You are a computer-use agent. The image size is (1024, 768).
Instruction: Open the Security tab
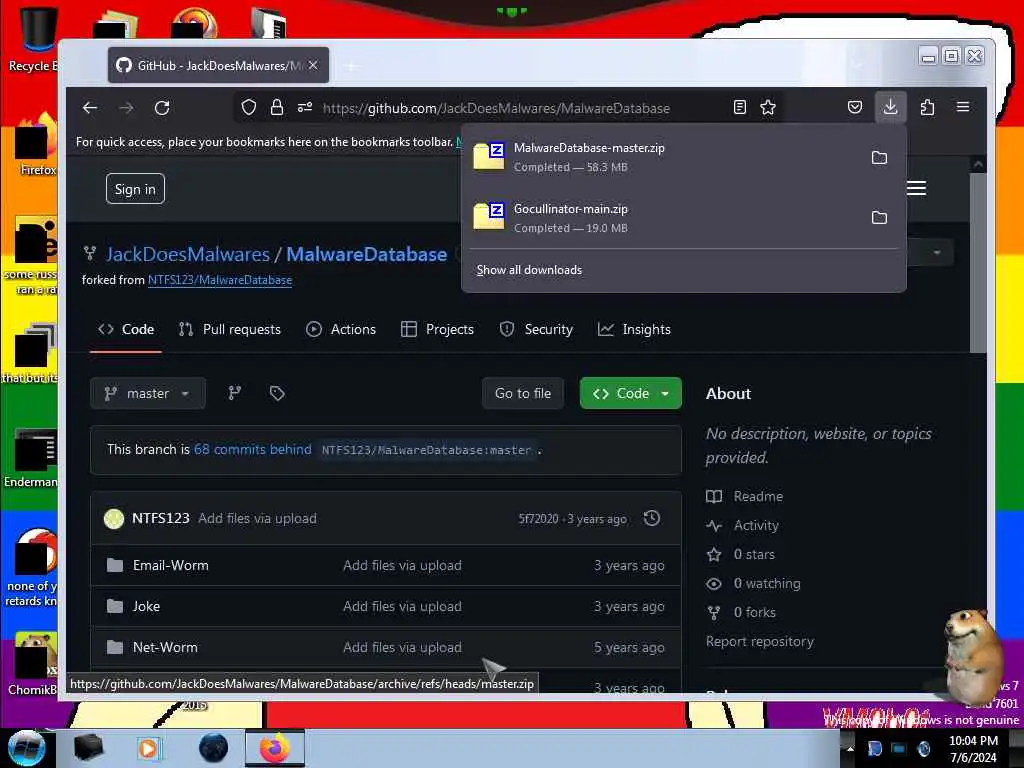[x=536, y=329]
